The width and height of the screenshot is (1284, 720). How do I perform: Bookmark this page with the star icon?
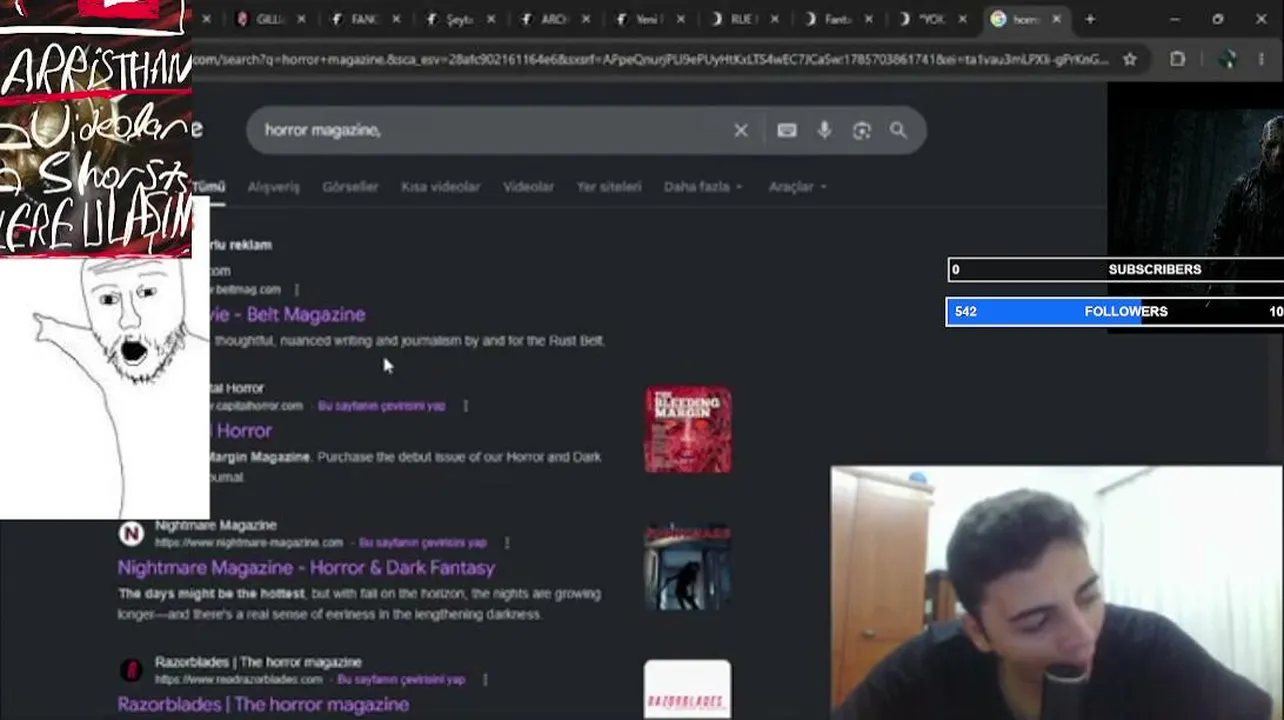1130,59
